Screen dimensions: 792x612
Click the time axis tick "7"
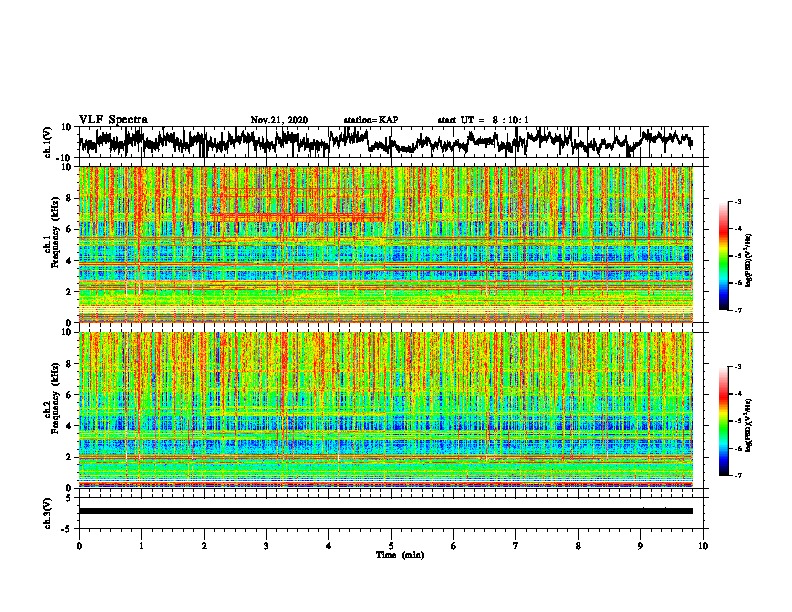516,546
